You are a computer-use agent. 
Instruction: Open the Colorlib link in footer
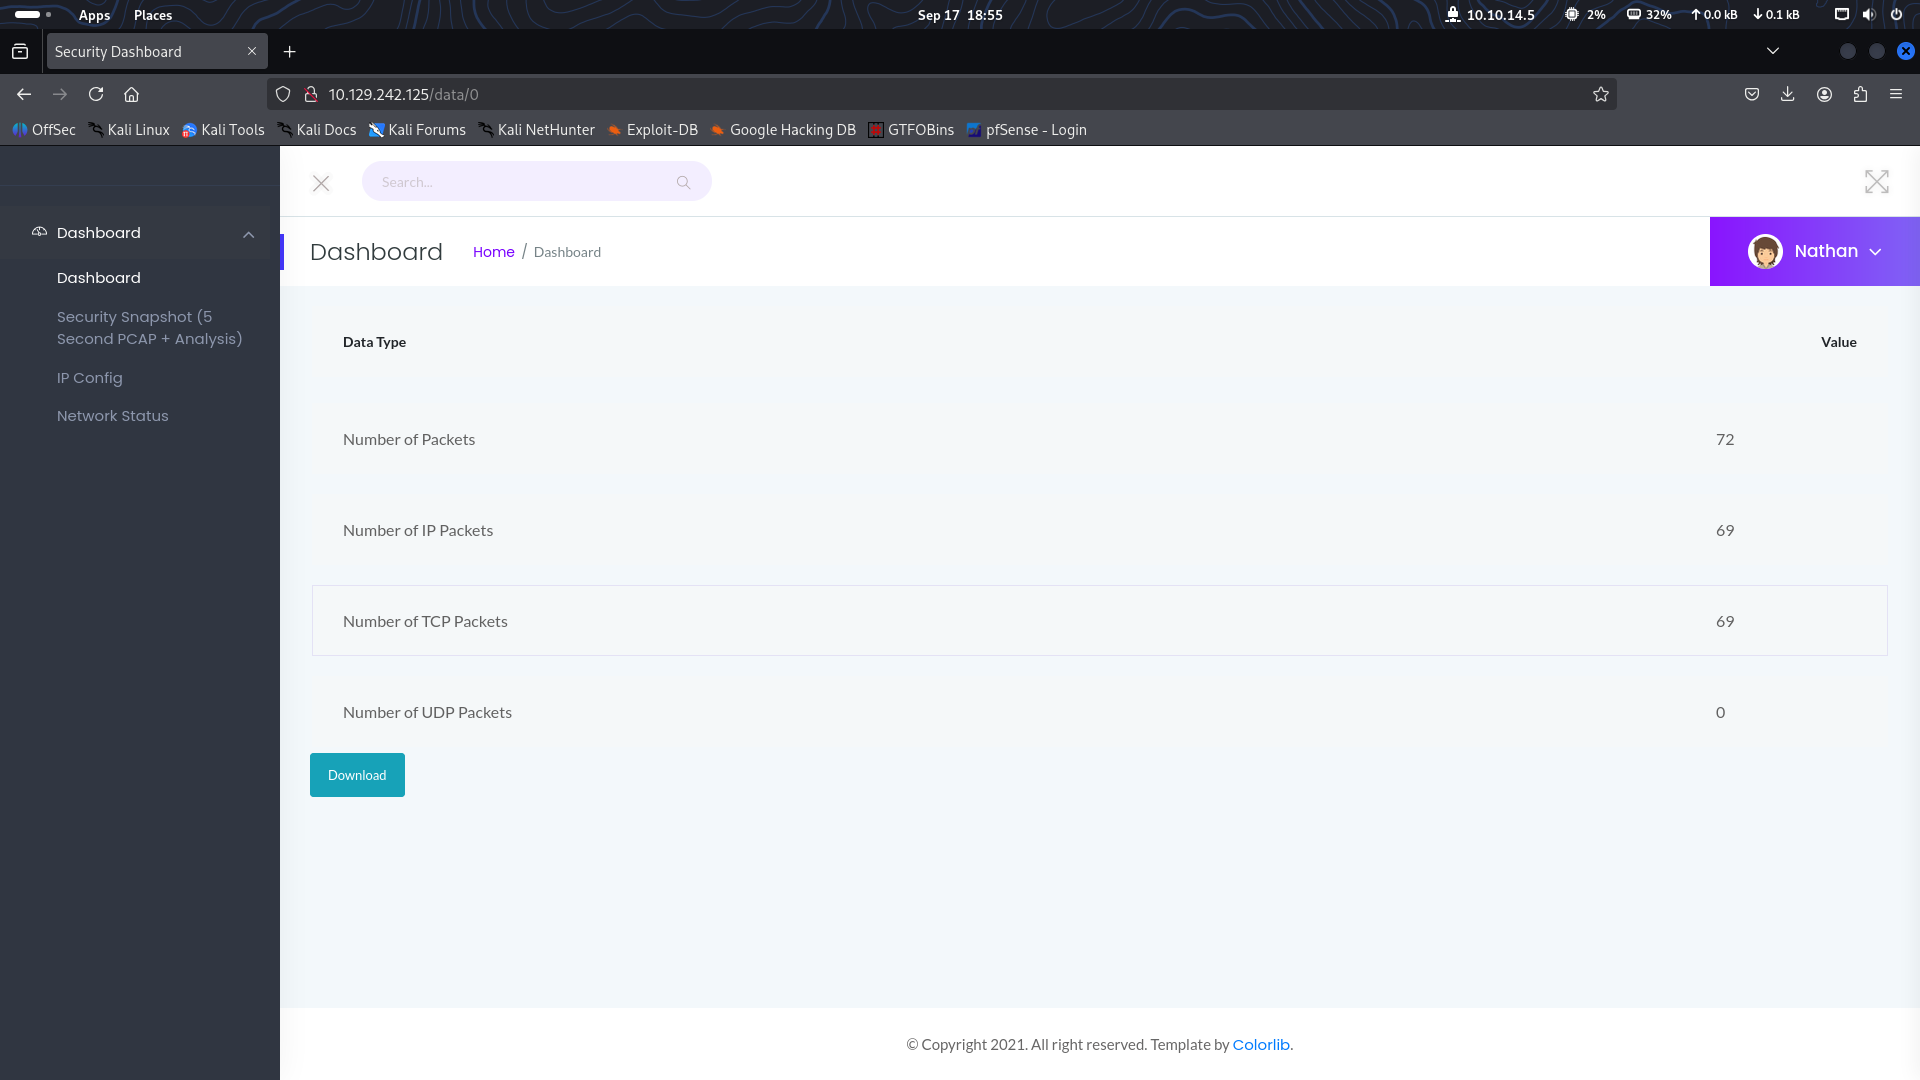[x=1261, y=1044]
